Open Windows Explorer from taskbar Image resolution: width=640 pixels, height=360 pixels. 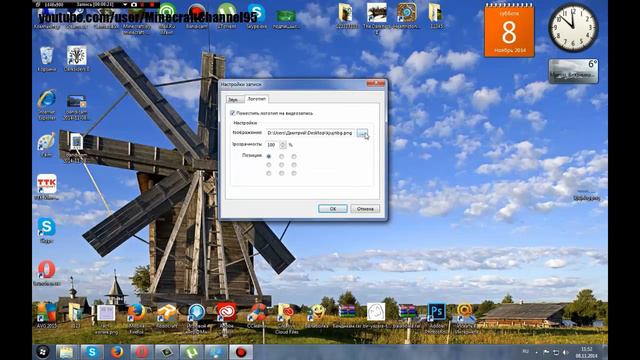67,352
